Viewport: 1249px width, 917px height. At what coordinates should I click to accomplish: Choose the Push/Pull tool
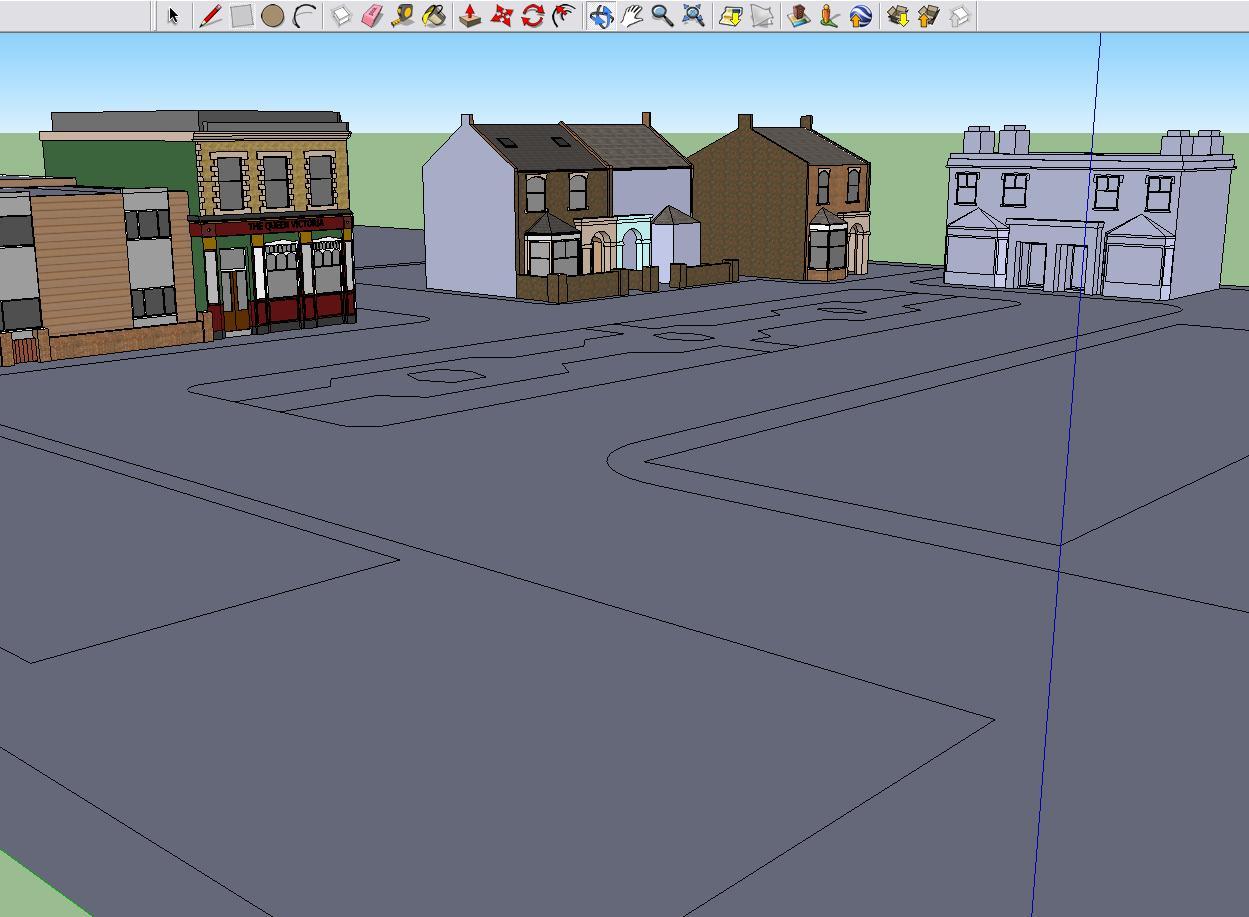click(470, 16)
